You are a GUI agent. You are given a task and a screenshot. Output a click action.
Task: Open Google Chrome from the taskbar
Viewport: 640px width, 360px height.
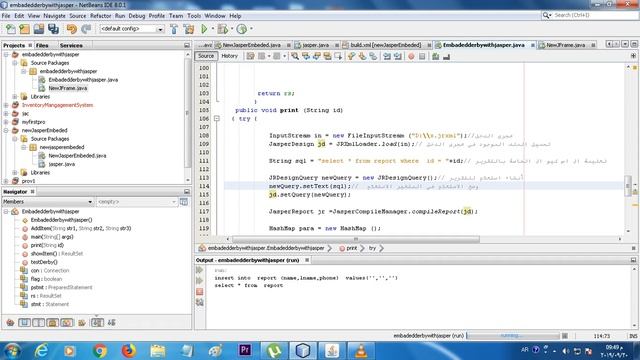point(100,351)
